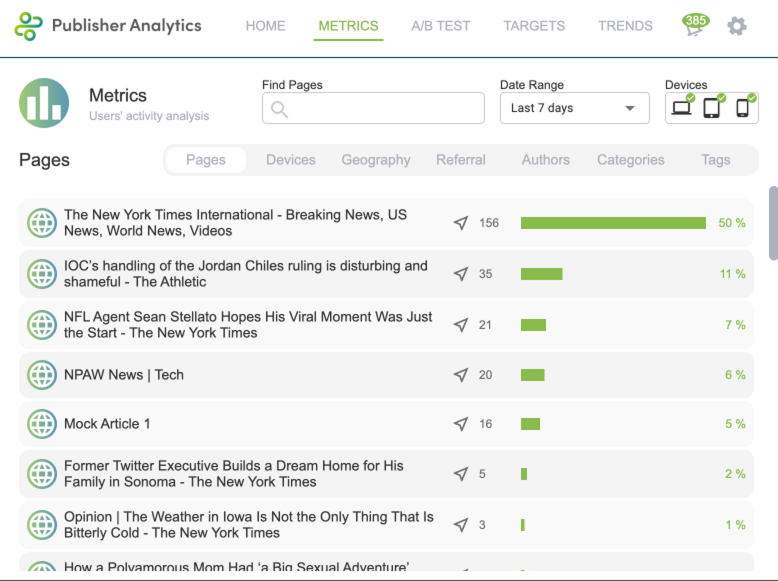Toggle the smartphone device filter

(743, 106)
